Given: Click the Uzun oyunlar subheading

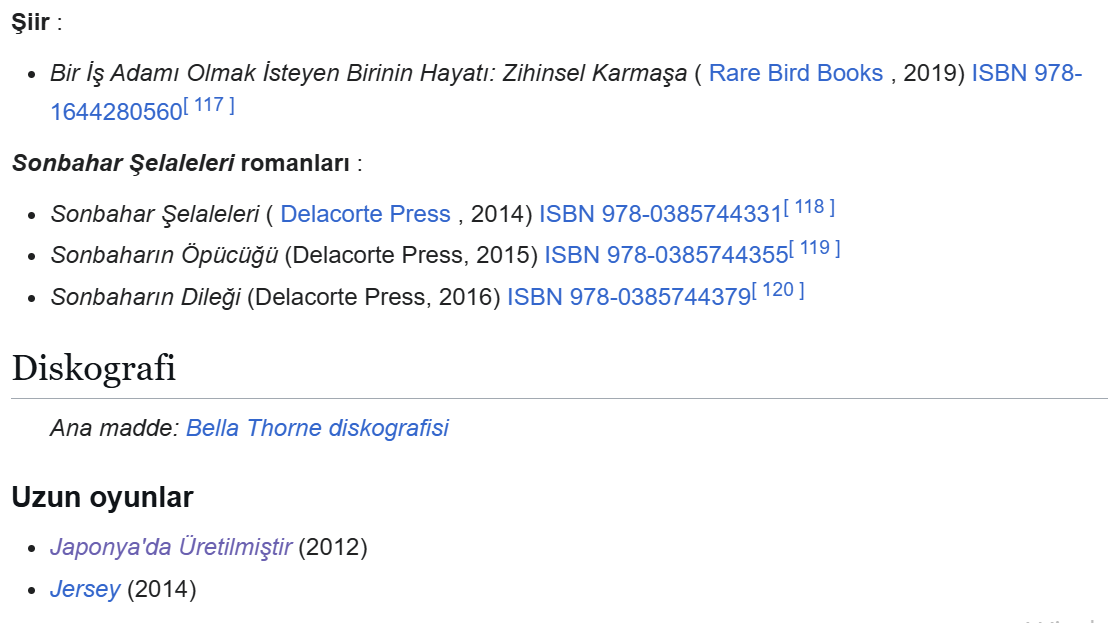Looking at the screenshot, I should tap(102, 497).
